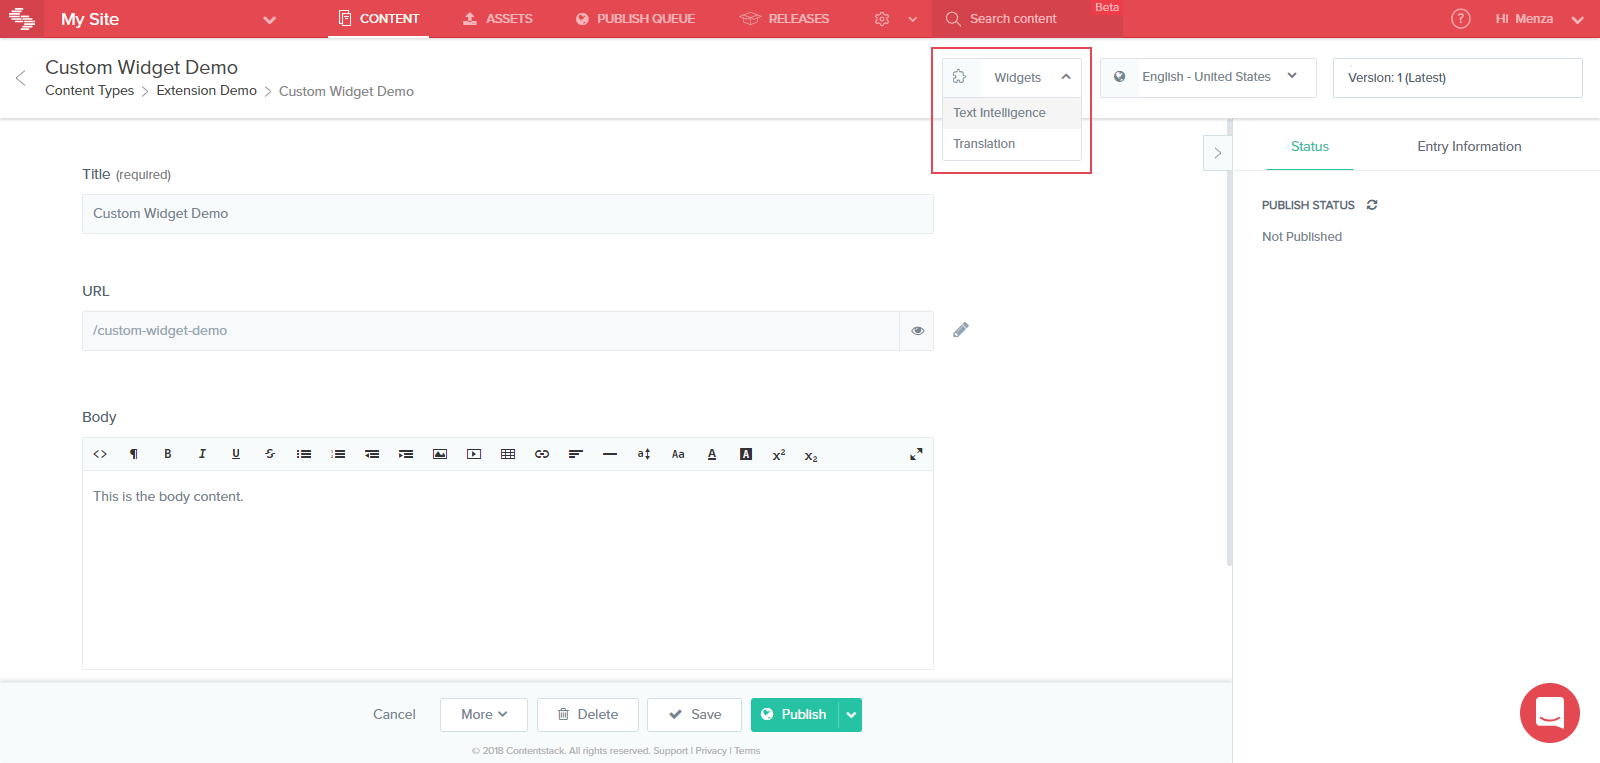Open the Version: 1 (Latest) selector
This screenshot has width=1600, height=763.
tap(1458, 78)
